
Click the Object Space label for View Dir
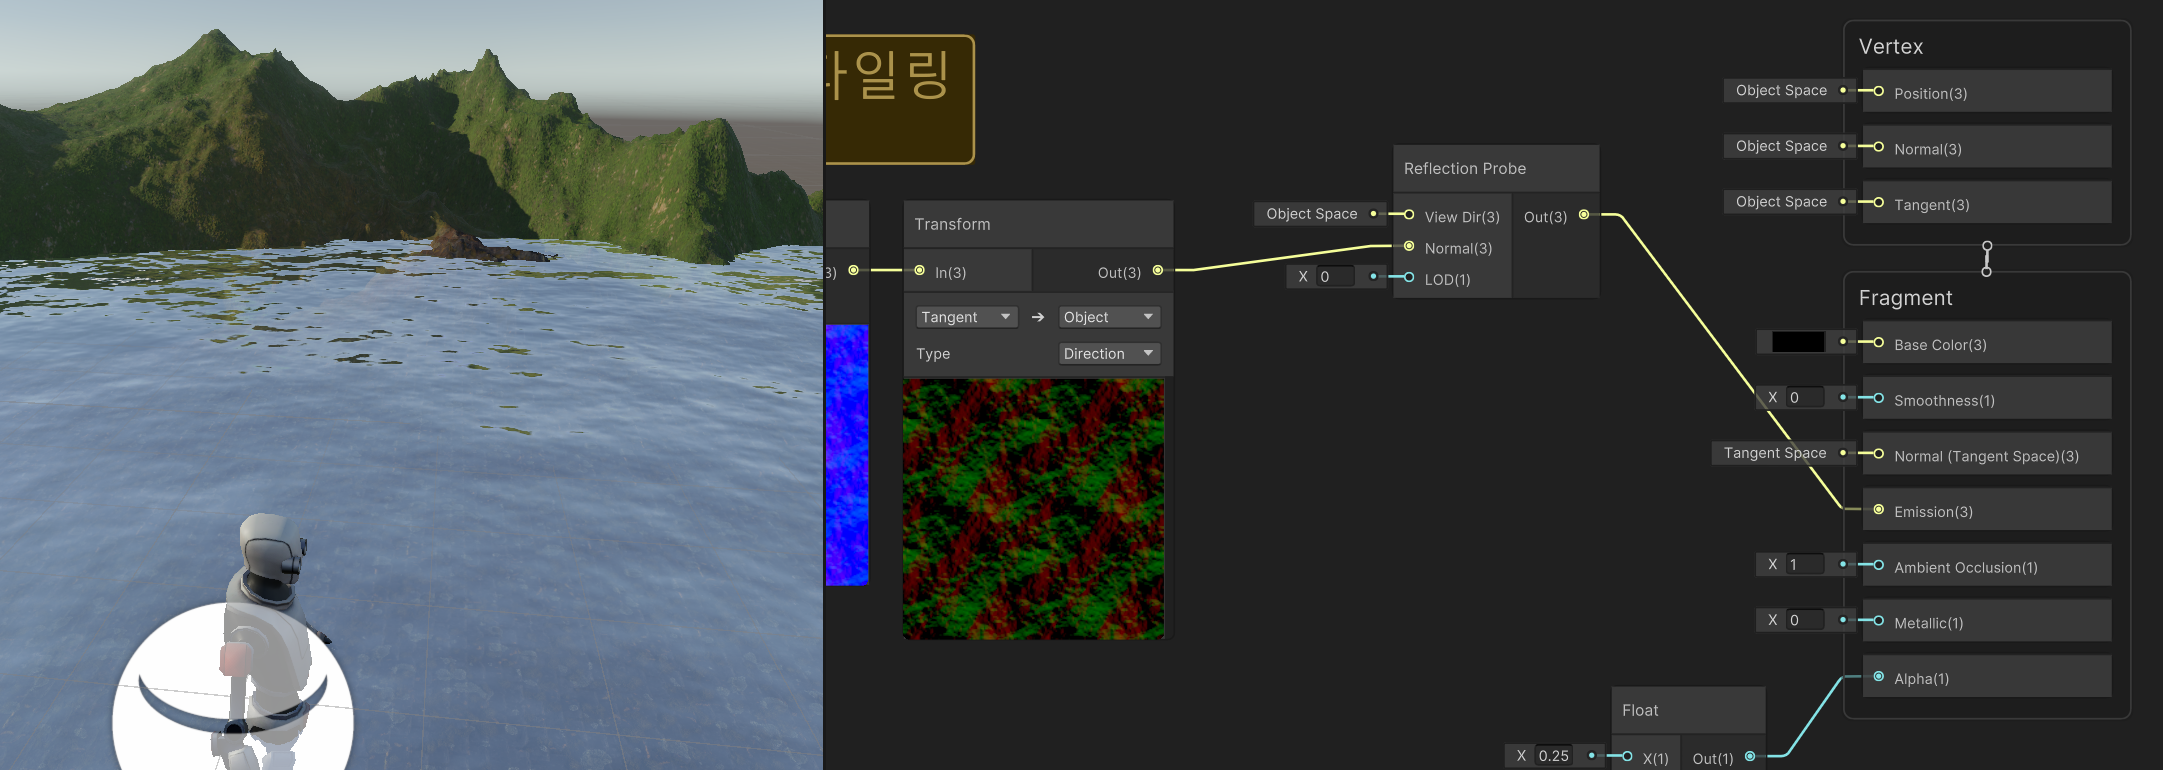1312,214
